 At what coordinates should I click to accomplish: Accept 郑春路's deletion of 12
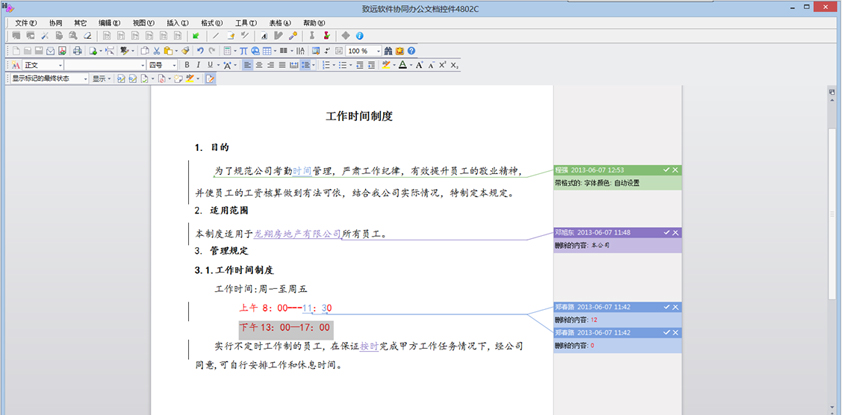coord(666,307)
